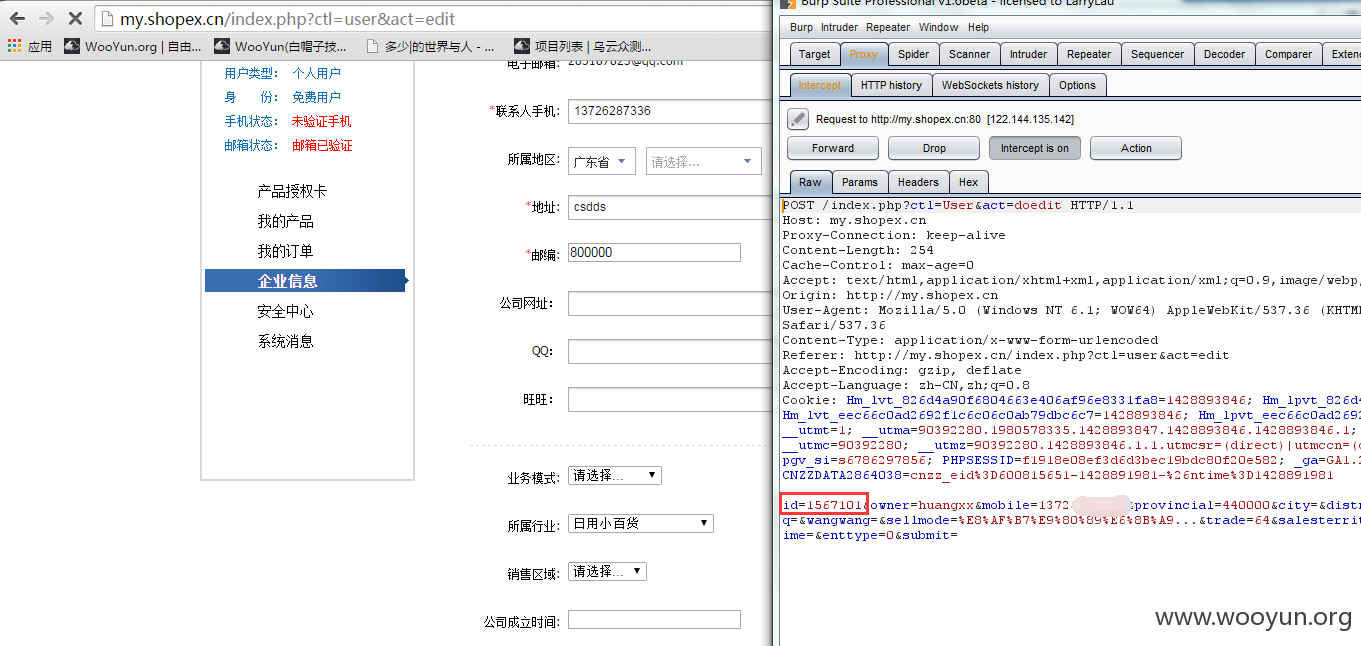Click the browser back arrow
The width and height of the screenshot is (1361, 646).
point(17,19)
